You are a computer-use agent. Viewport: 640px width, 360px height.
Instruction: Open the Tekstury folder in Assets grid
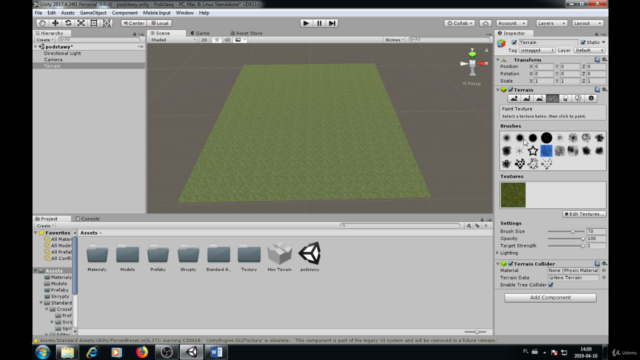point(249,258)
